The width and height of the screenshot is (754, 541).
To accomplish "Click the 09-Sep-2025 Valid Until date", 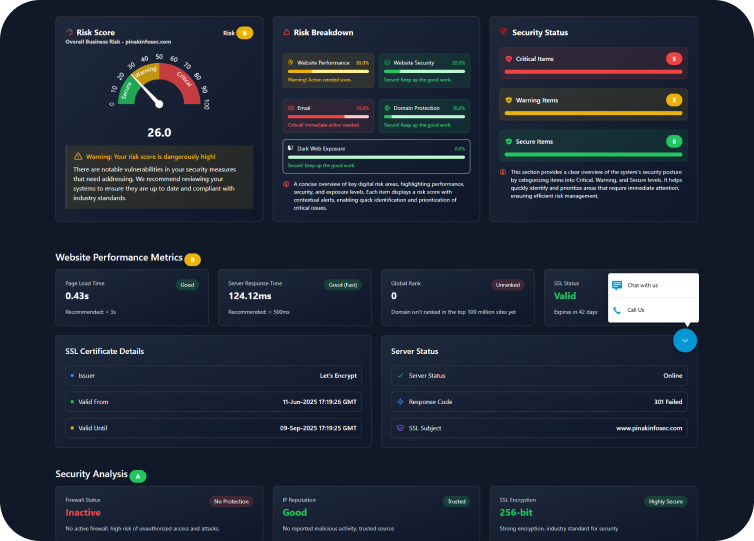I will tap(318, 428).
